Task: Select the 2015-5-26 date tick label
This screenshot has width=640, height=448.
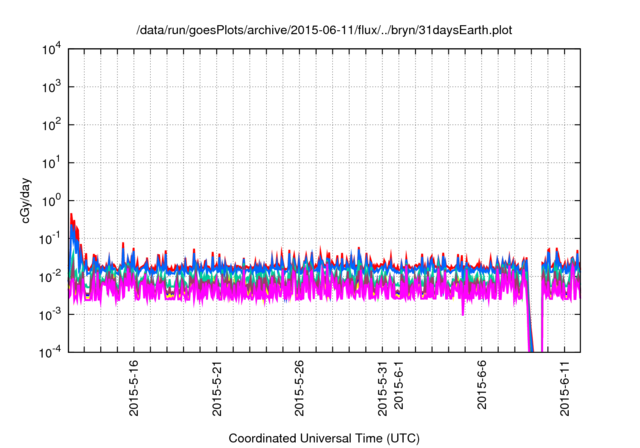Action: click(299, 389)
